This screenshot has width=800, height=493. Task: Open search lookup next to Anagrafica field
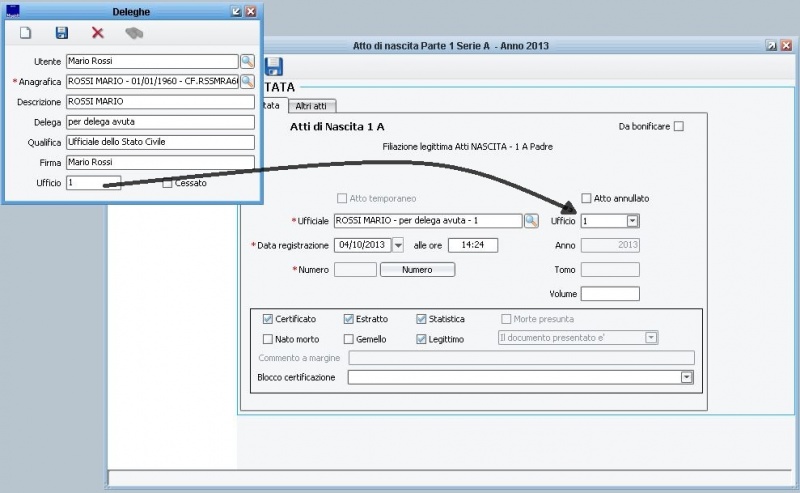tap(247, 82)
